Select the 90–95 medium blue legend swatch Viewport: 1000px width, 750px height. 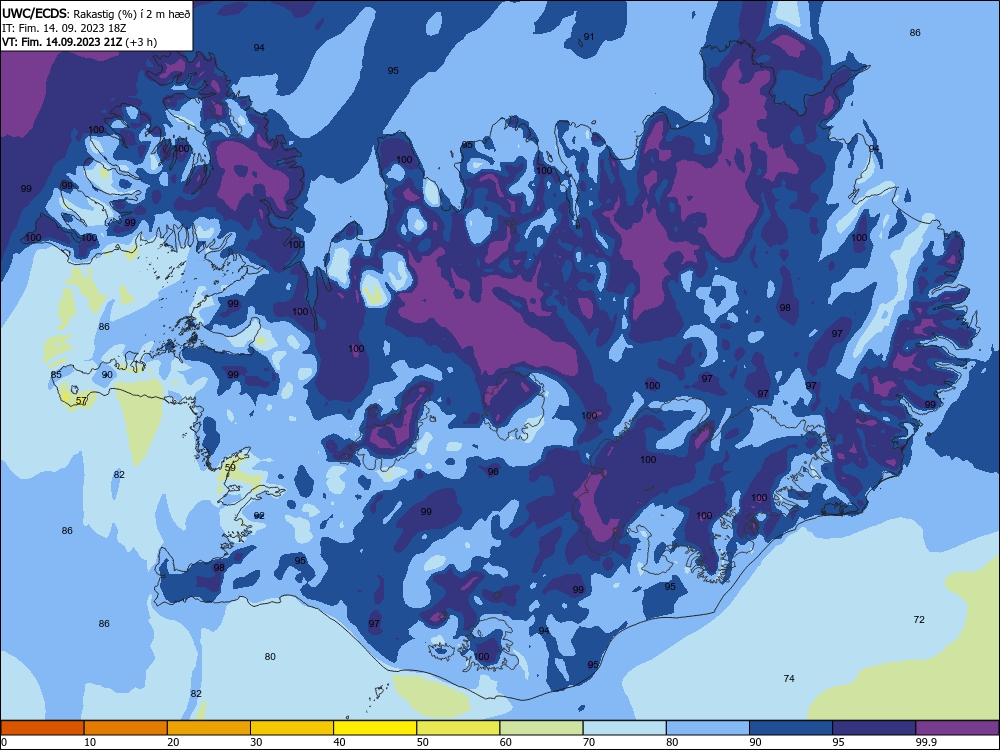[x=791, y=728]
